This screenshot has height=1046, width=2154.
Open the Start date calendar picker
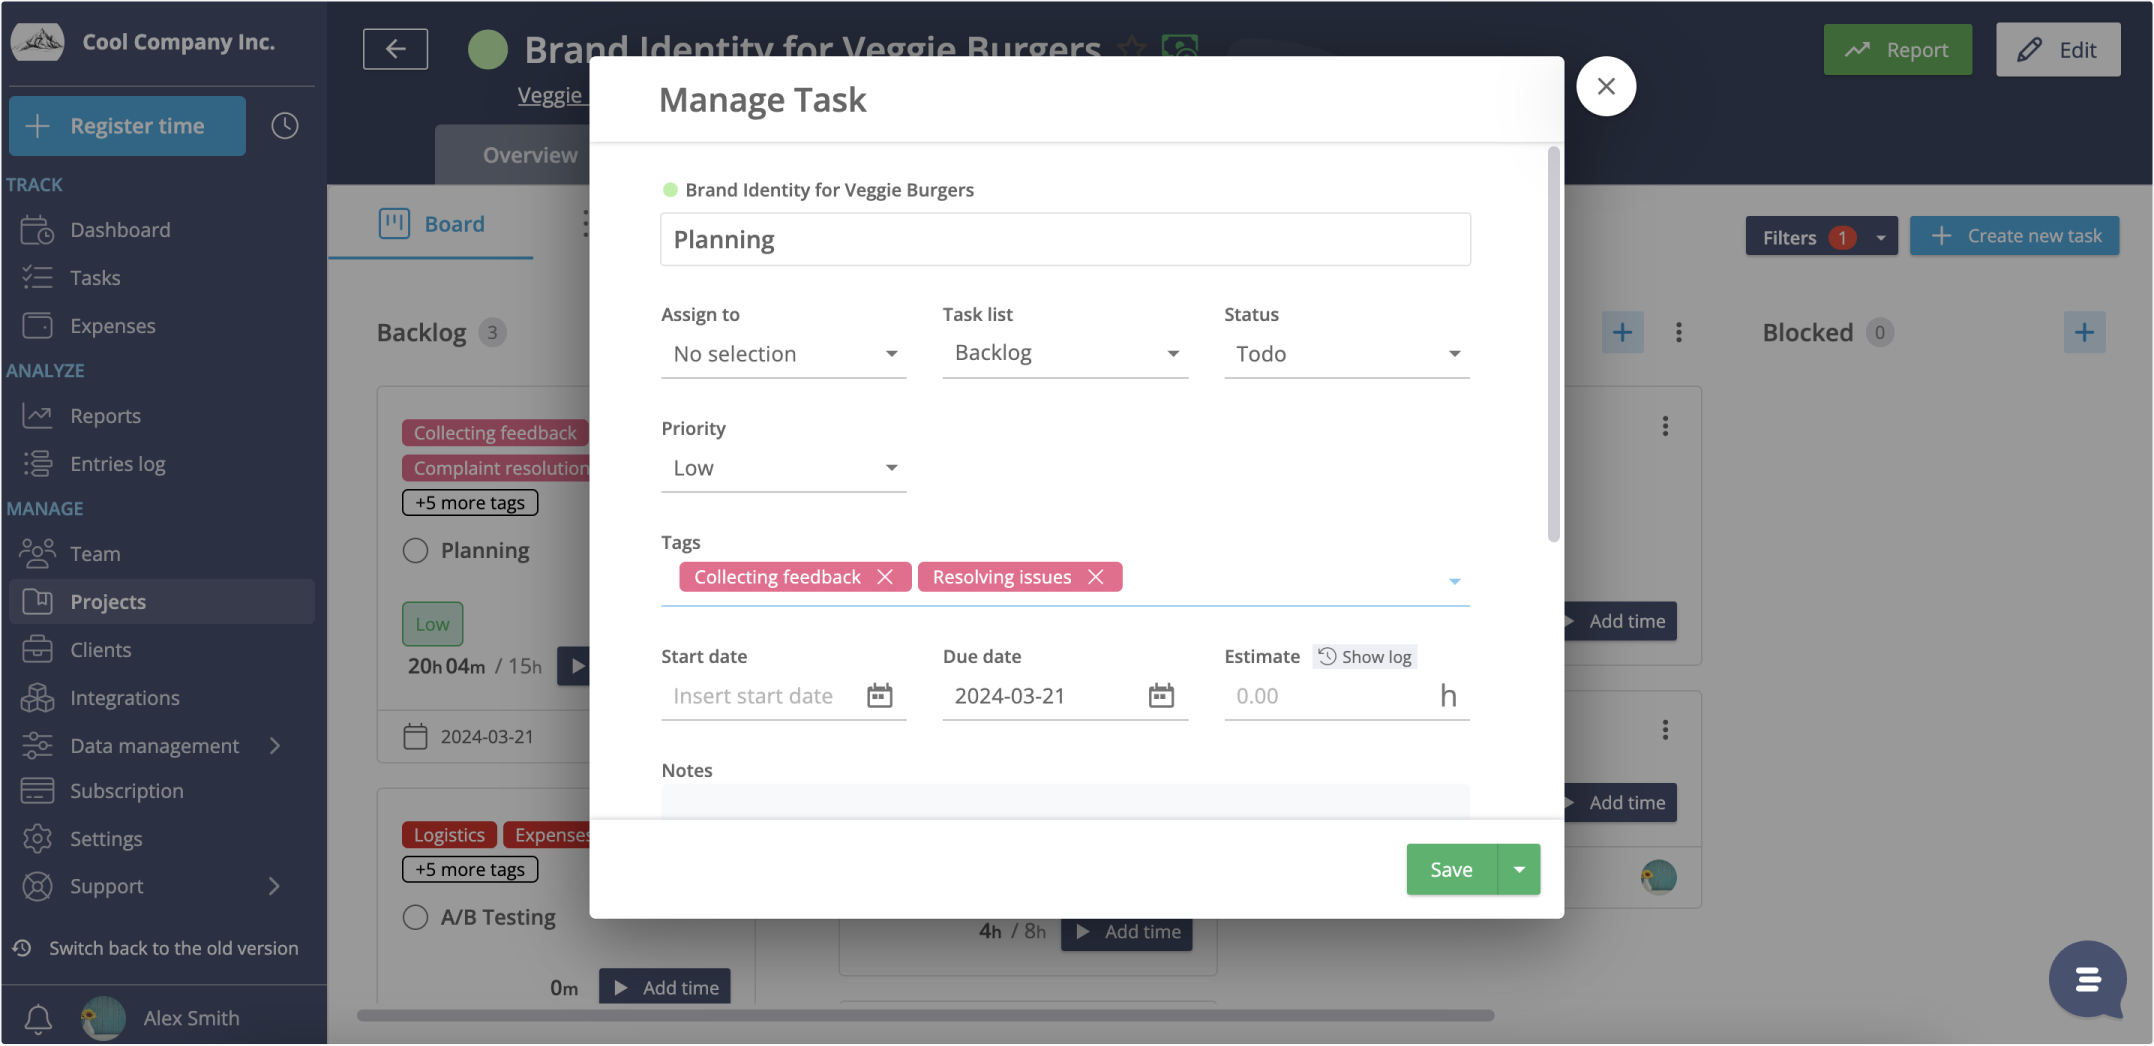point(879,696)
